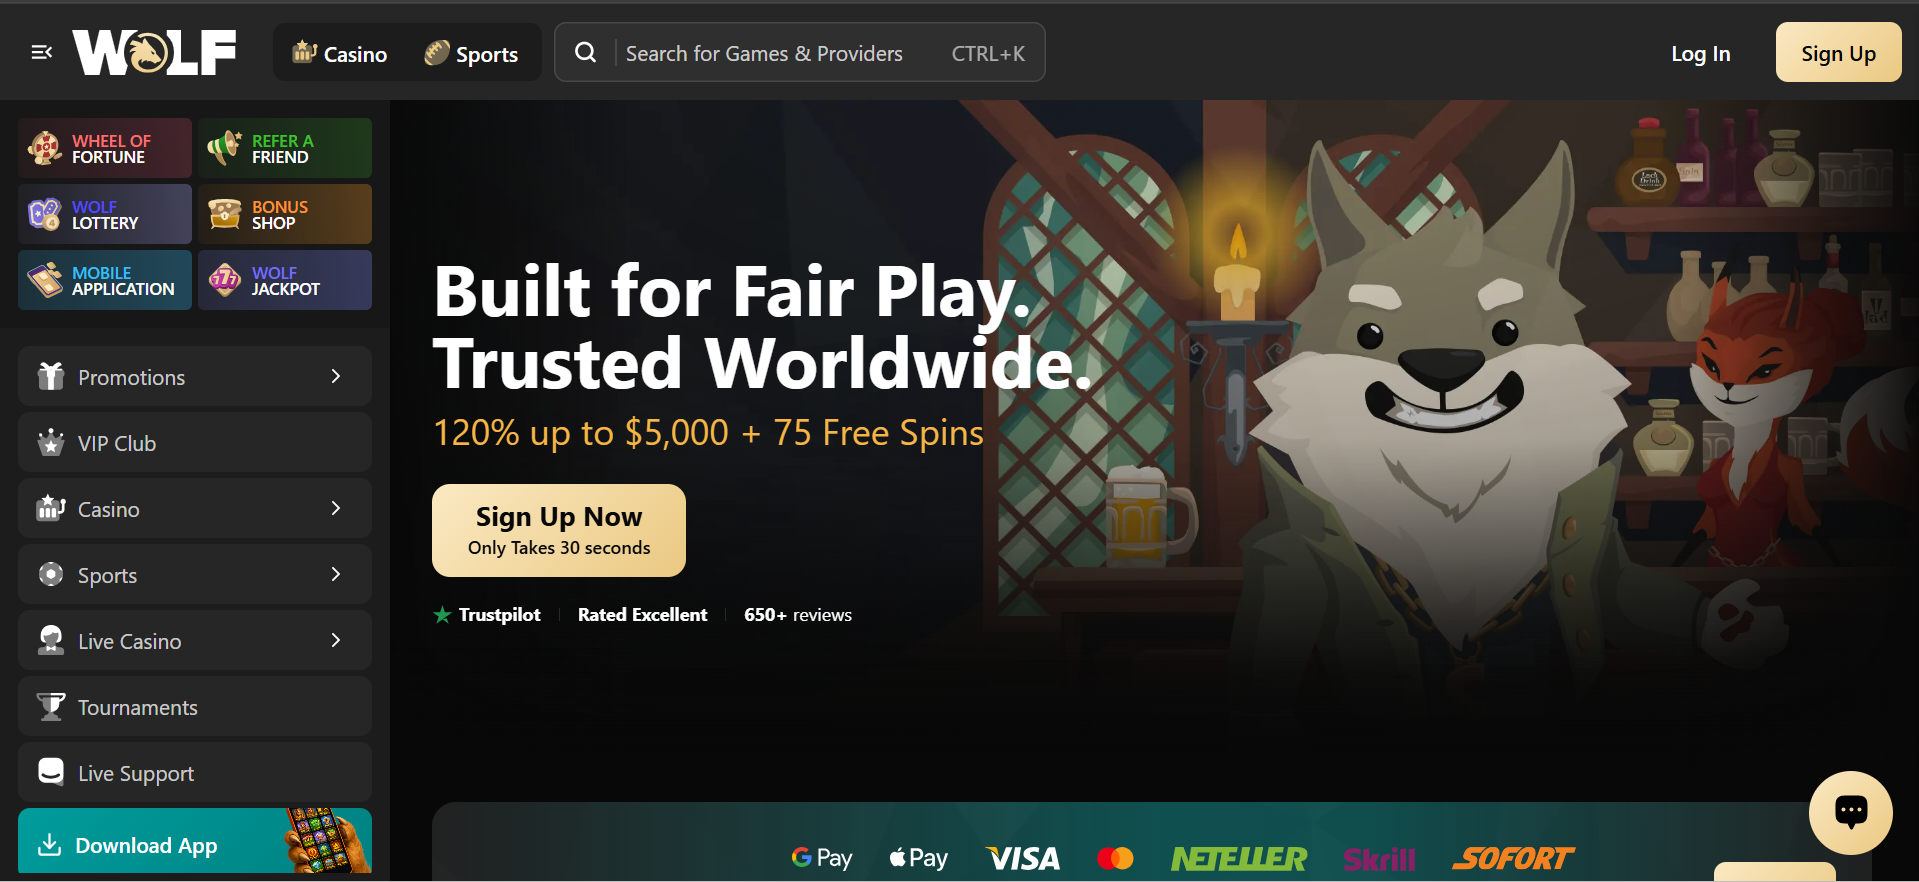Expand the Sports sidebar chevron
1919x882 pixels.
coord(336,574)
